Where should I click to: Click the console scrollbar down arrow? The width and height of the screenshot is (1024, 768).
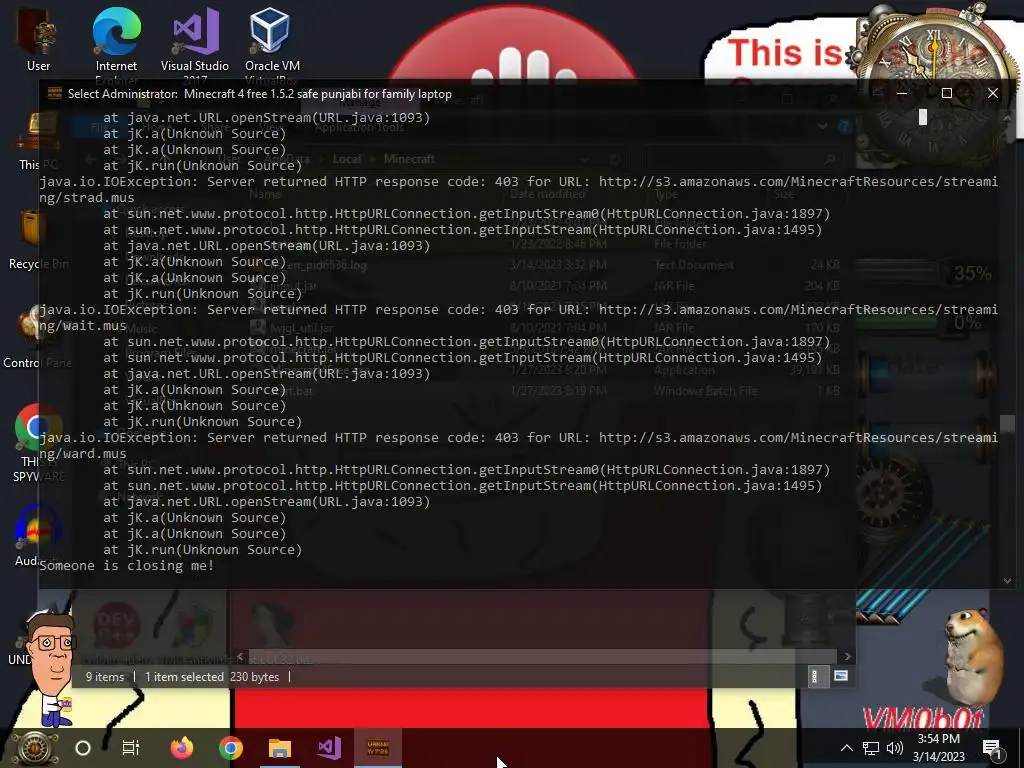(x=1007, y=581)
